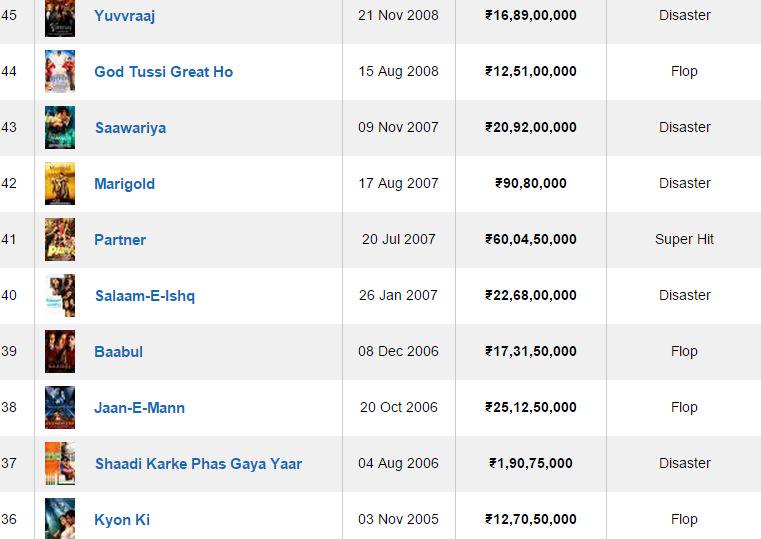Open the Jaan-E-Mann movie link
The width and height of the screenshot is (761, 539).
pyautogui.click(x=139, y=408)
